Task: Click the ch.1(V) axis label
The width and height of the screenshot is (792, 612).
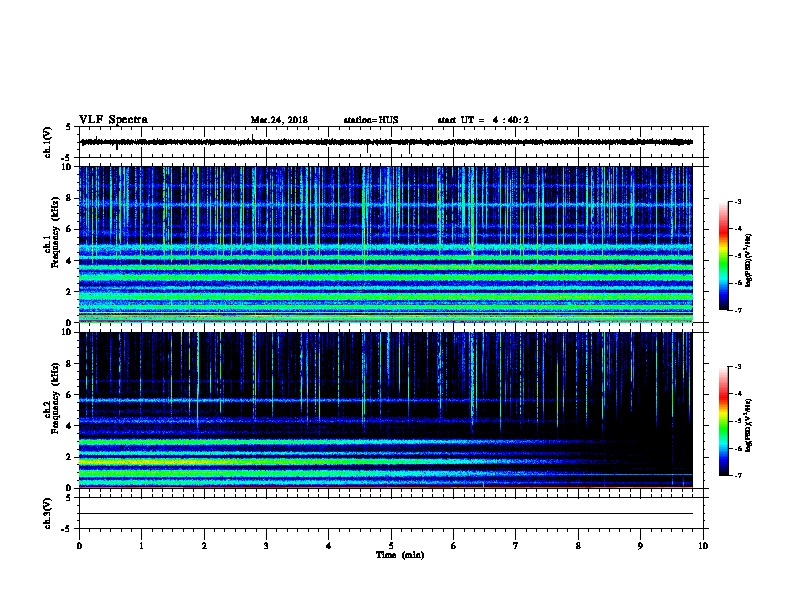Action: [x=48, y=142]
